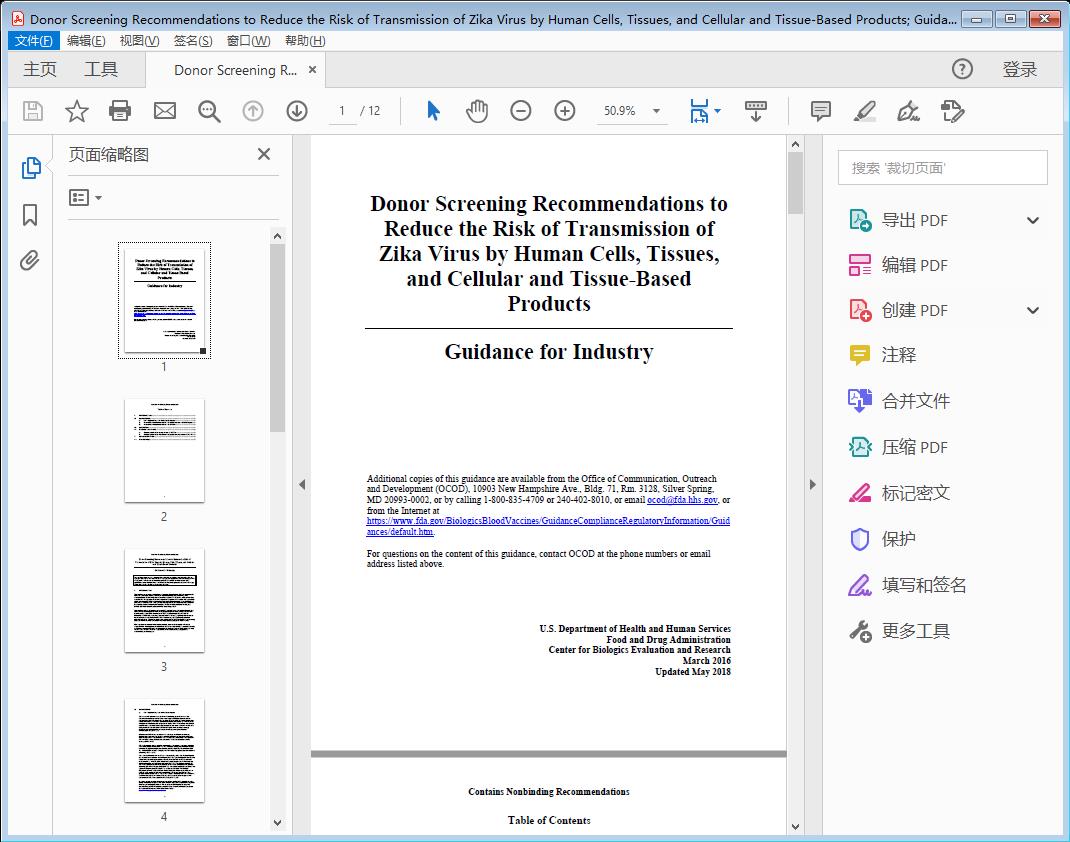This screenshot has height=842, width=1070.
Task: Expand the 导出 PDF section chevron
Action: pyautogui.click(x=1033, y=221)
